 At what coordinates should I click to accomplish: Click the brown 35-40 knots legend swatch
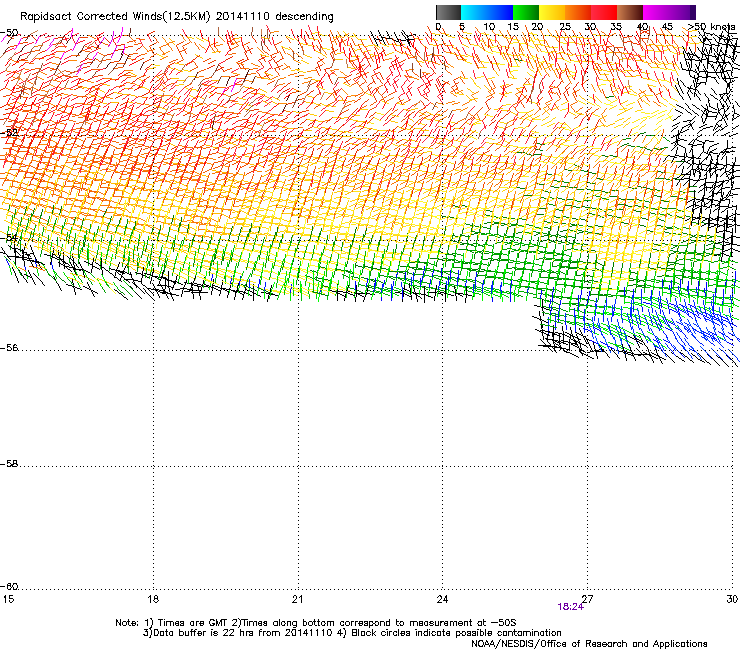(x=630, y=12)
